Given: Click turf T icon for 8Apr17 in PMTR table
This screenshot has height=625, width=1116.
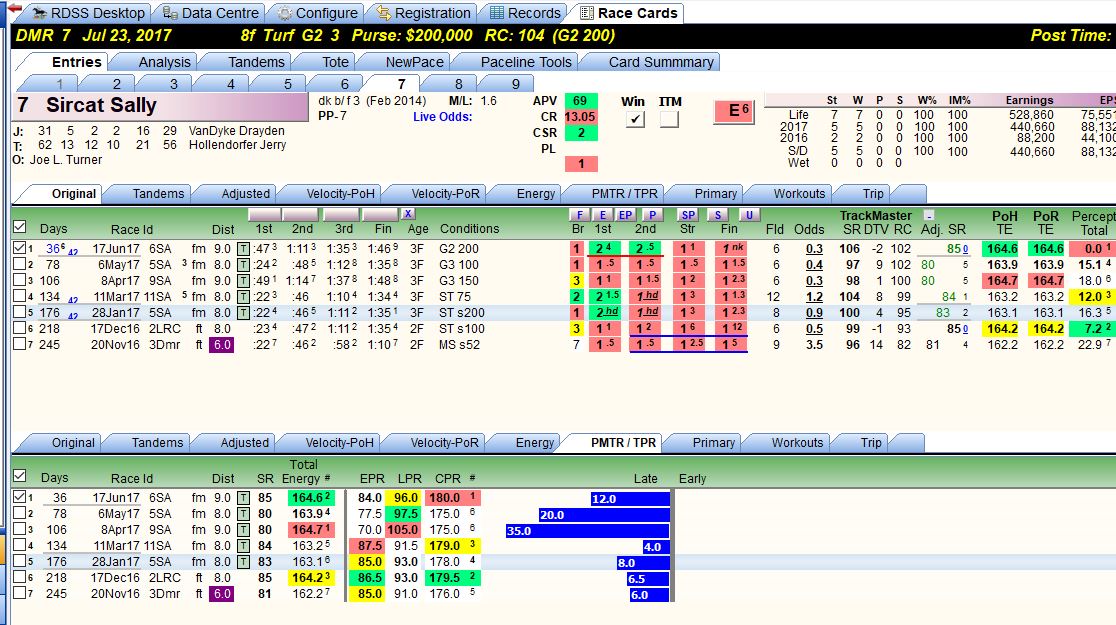Looking at the screenshot, I should pos(243,530).
